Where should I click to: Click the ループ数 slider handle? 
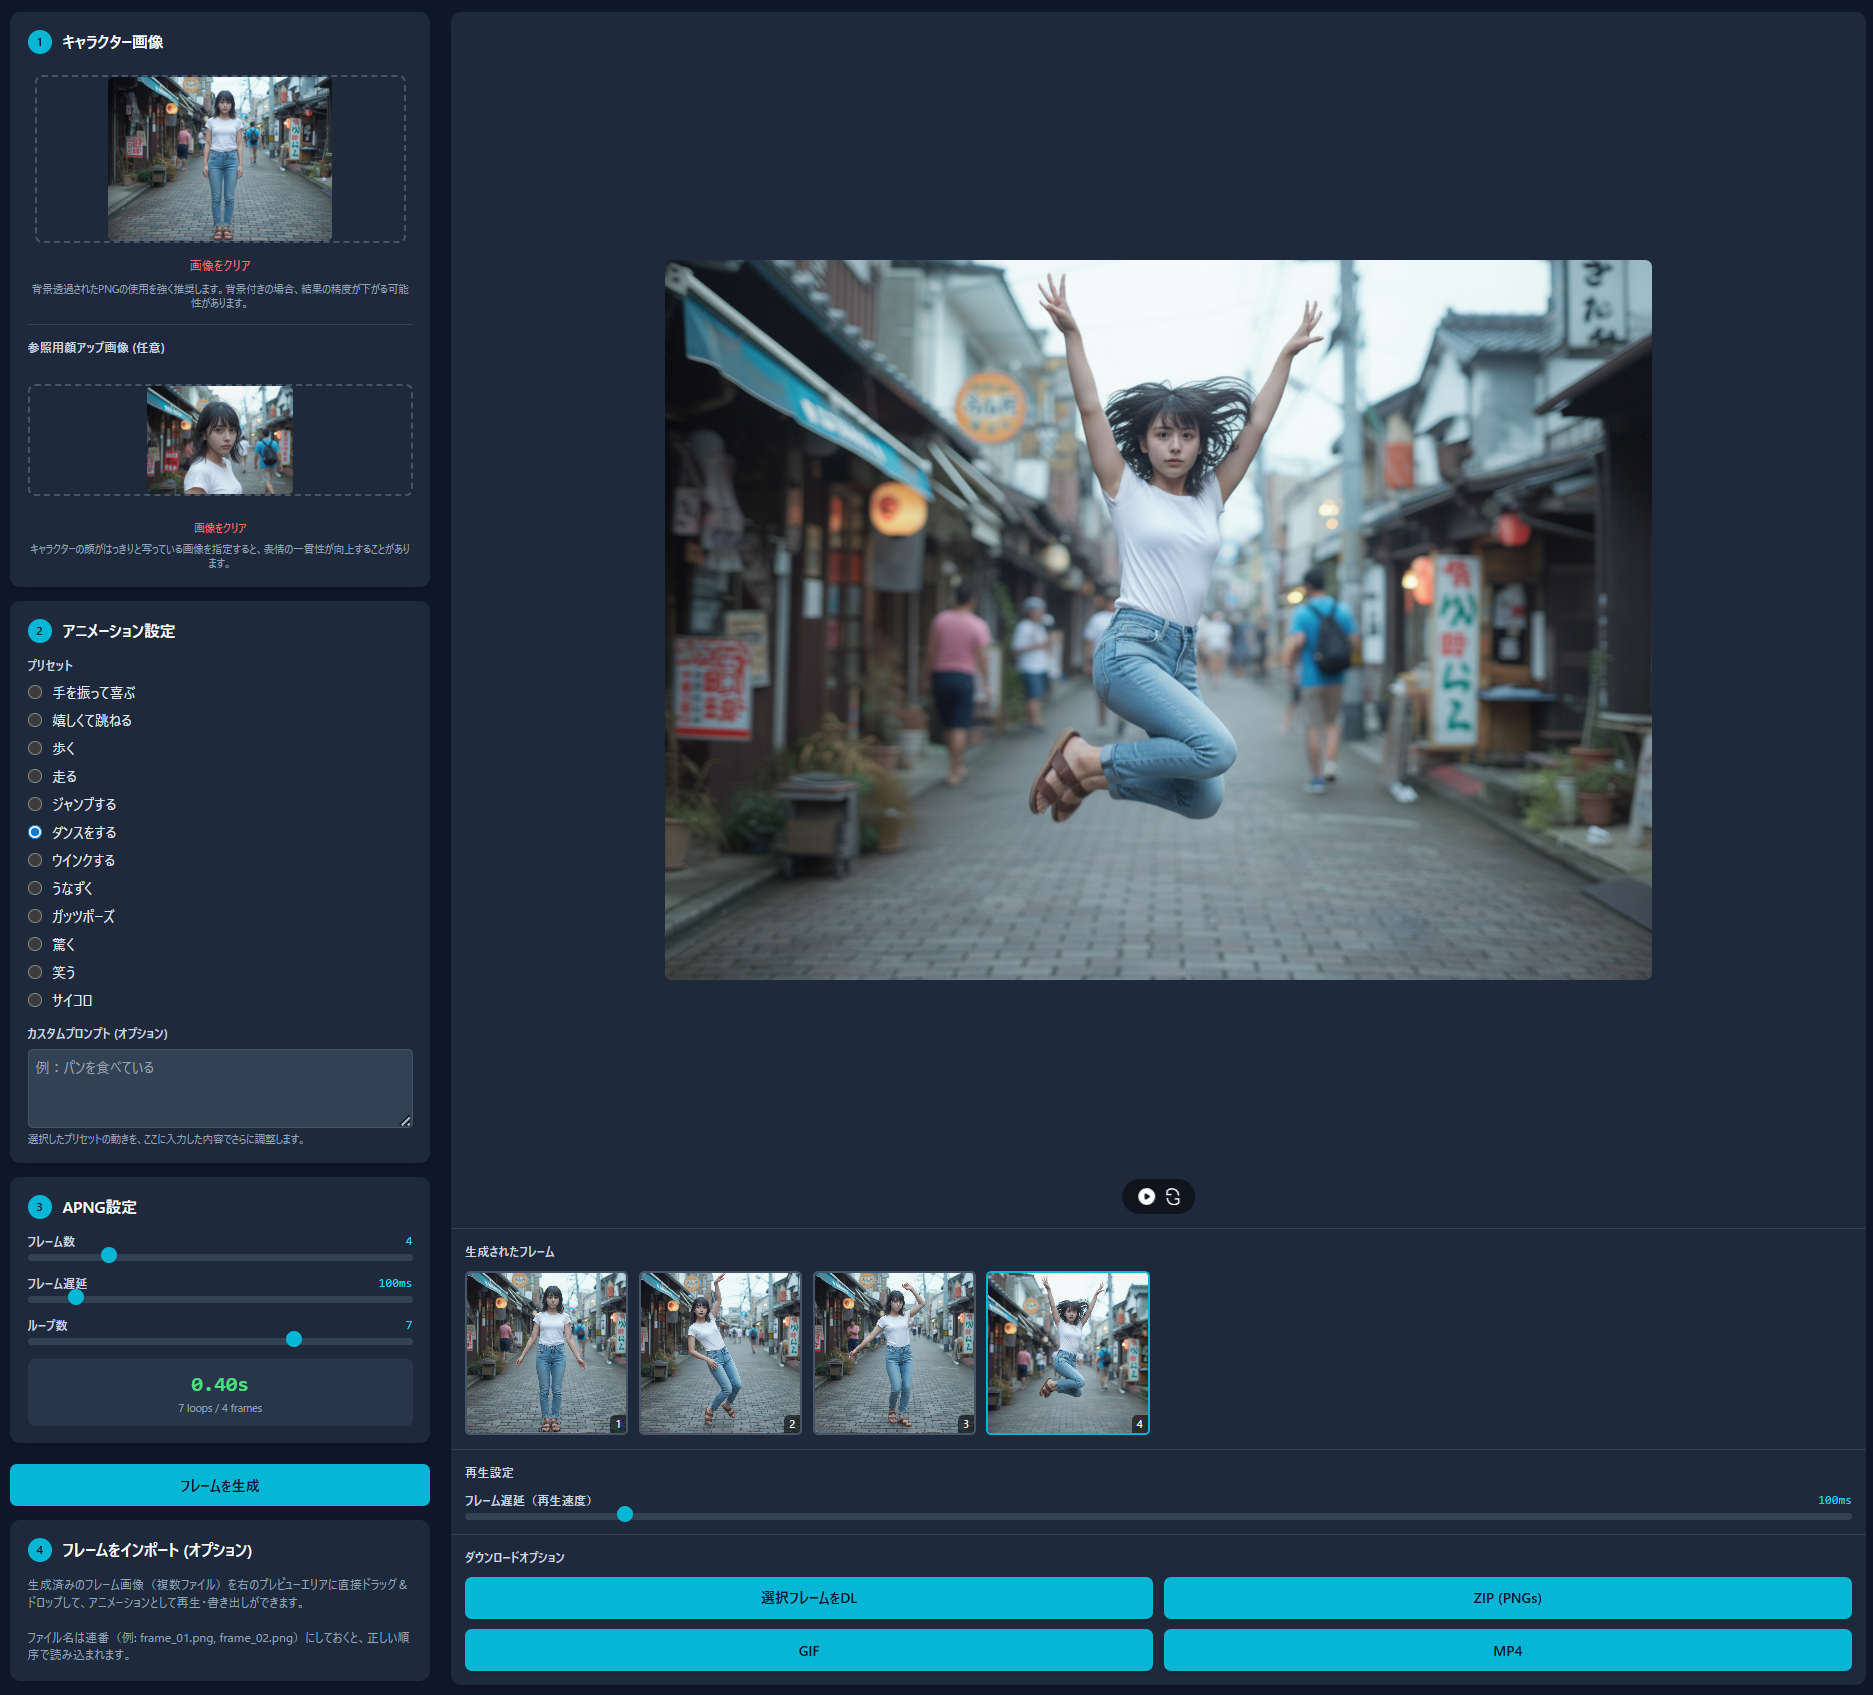294,1339
